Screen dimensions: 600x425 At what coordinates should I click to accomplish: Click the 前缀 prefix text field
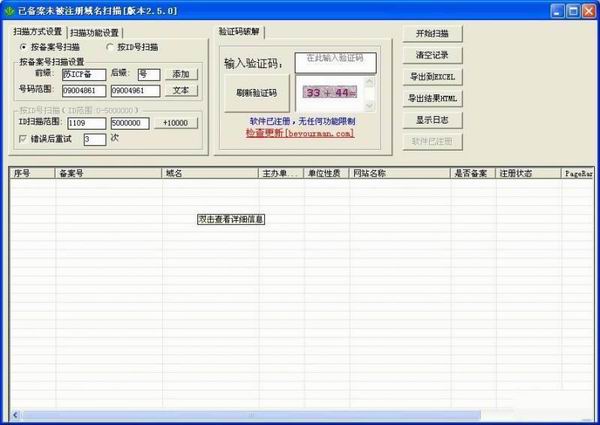[x=82, y=74]
